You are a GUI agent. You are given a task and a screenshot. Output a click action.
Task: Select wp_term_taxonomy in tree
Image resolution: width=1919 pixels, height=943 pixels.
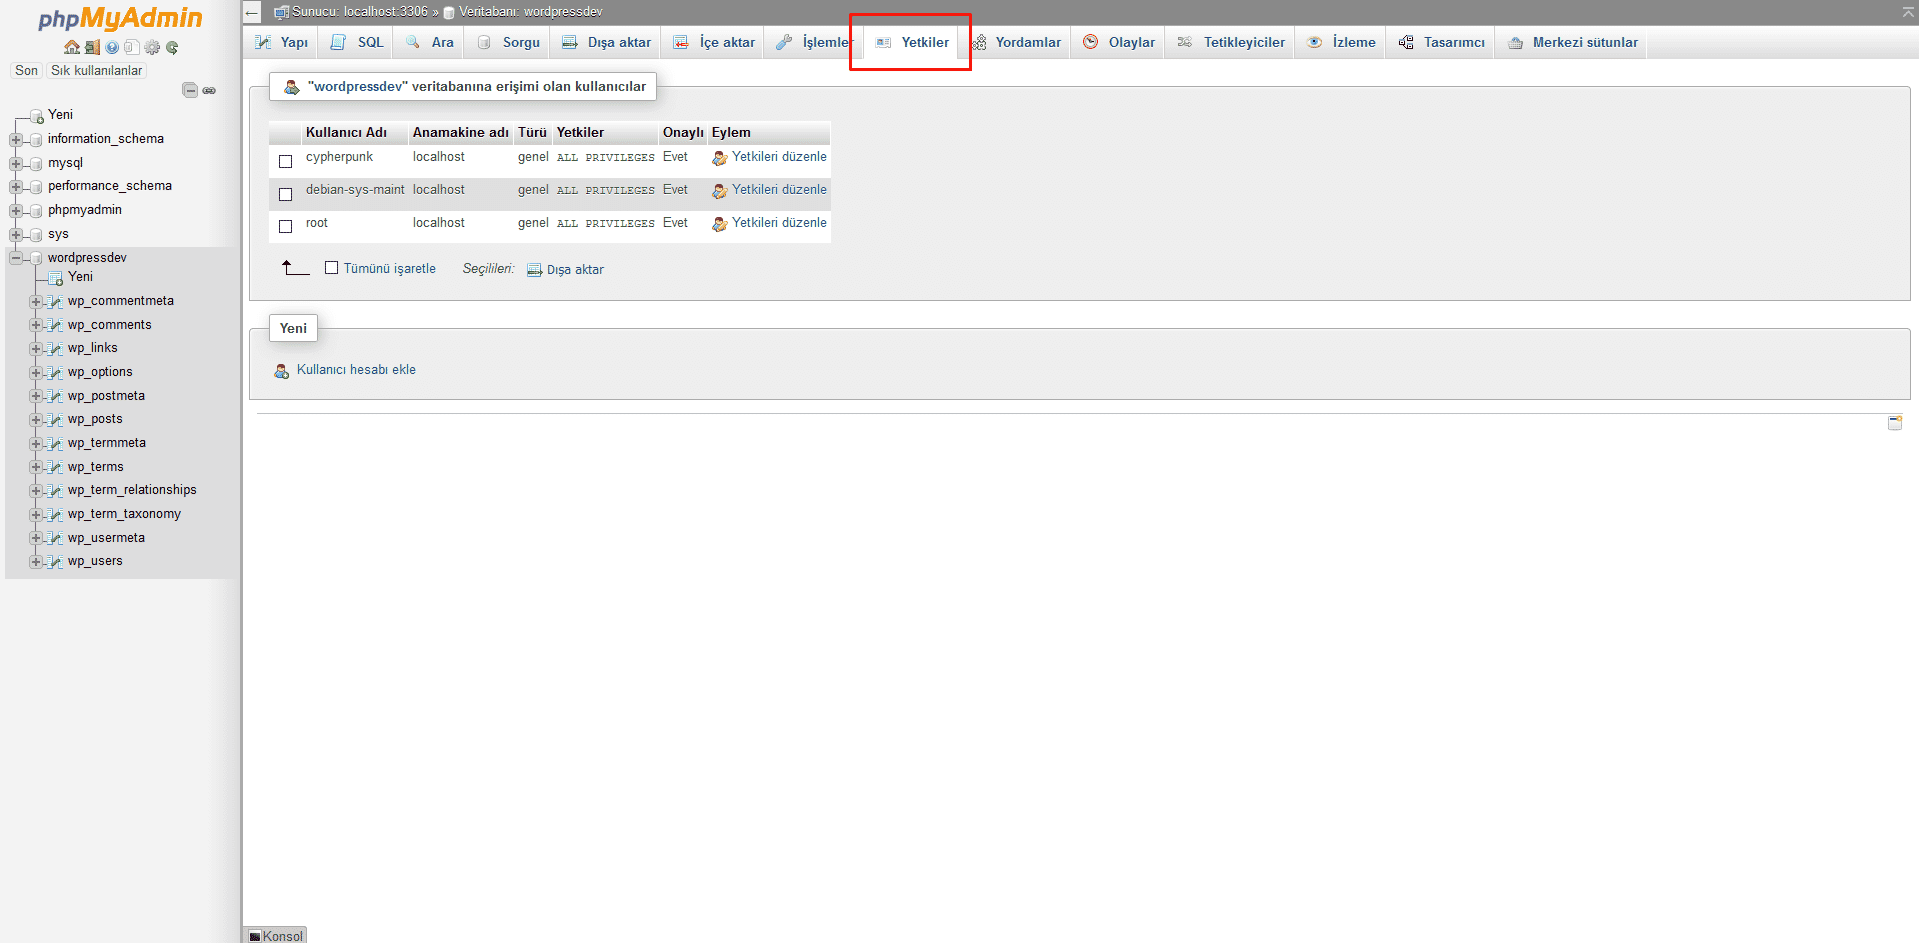point(124,514)
